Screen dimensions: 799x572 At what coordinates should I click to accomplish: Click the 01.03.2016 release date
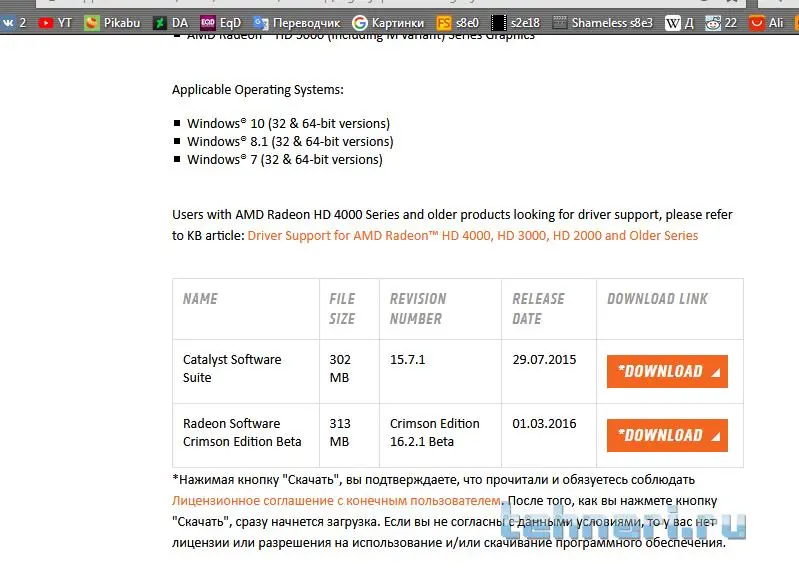tap(544, 424)
